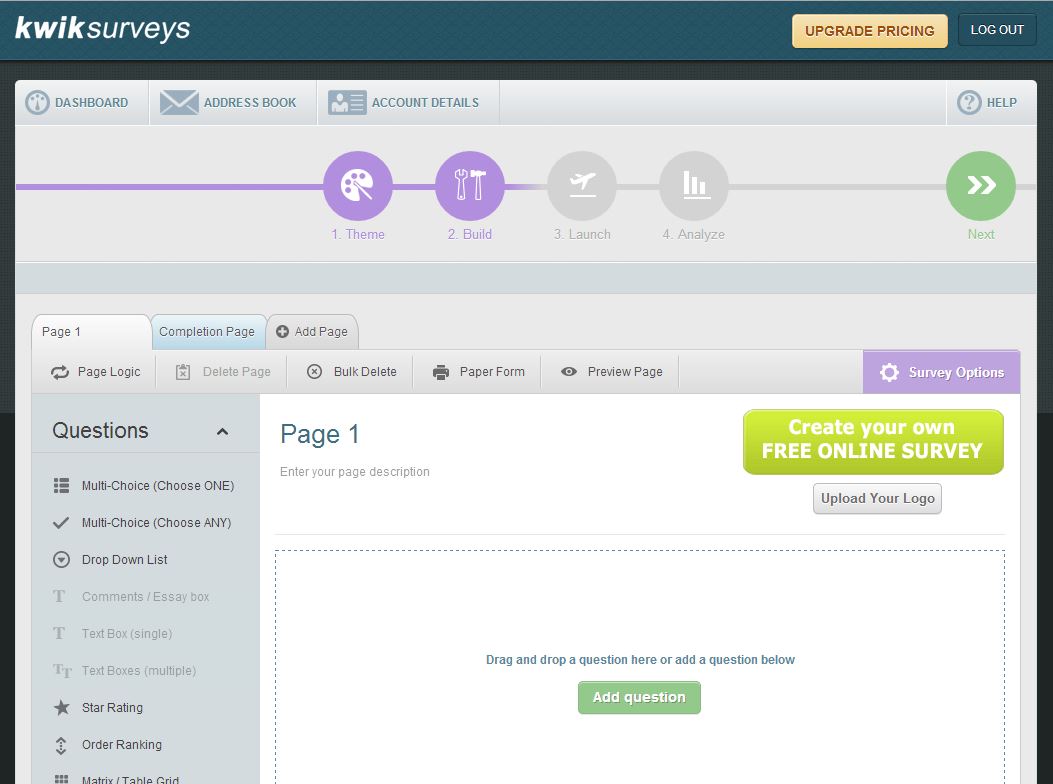Image resolution: width=1053 pixels, height=784 pixels.
Task: Collapse the Questions panel chevron
Action: [x=222, y=432]
